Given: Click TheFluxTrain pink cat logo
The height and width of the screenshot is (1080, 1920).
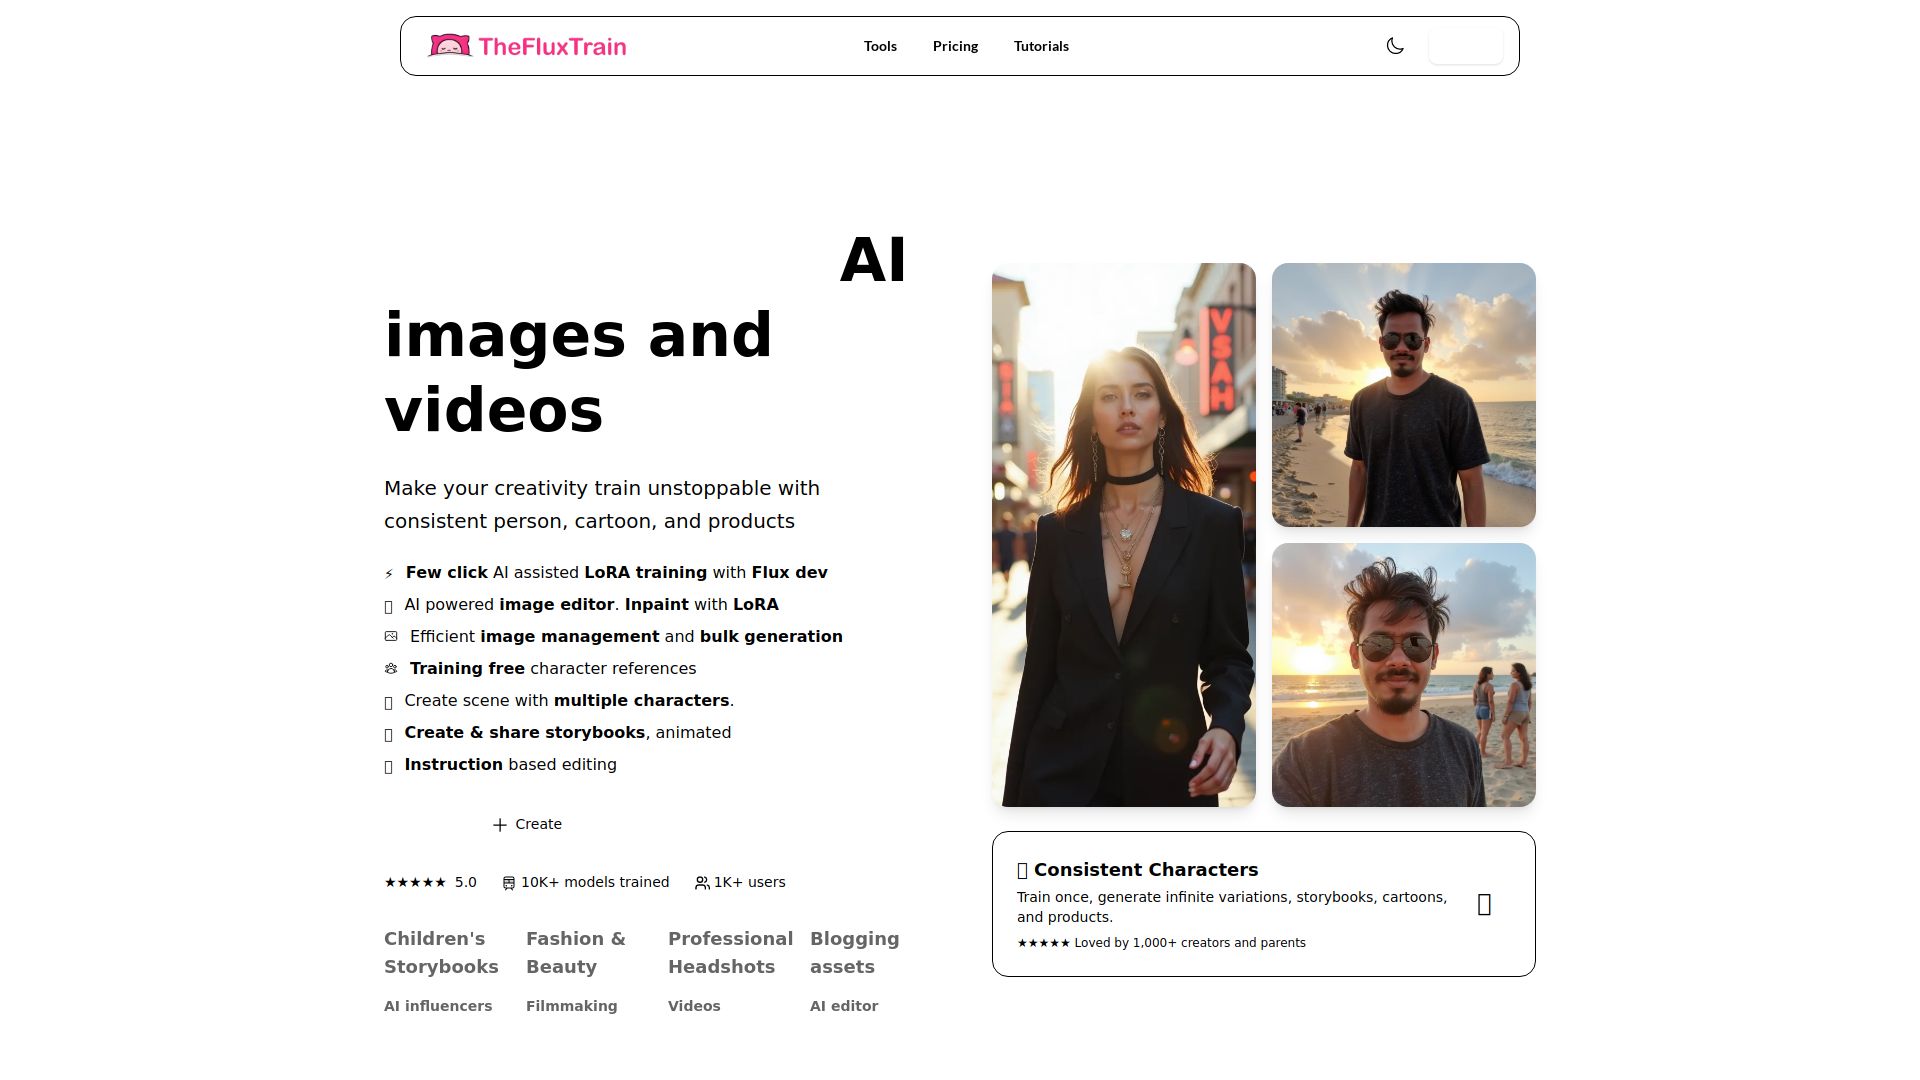Looking at the screenshot, I should click(x=450, y=46).
